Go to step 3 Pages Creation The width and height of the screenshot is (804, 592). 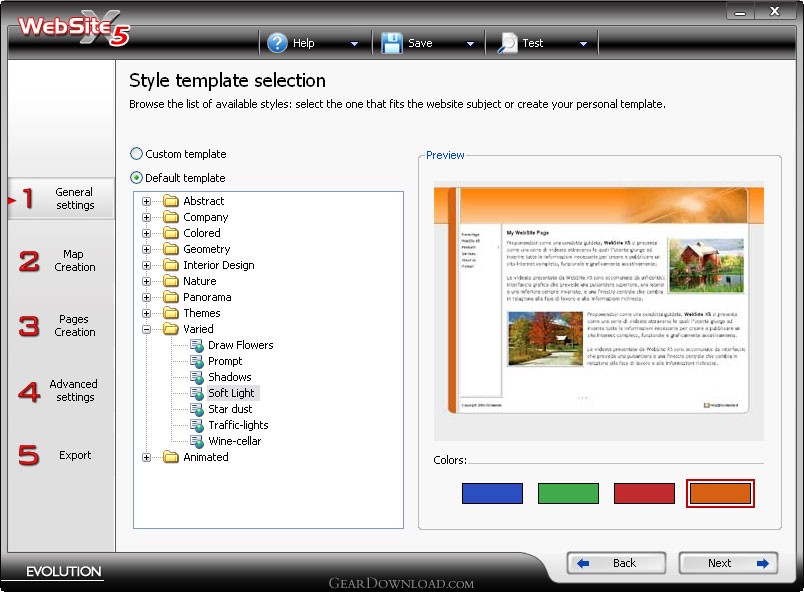tap(61, 325)
